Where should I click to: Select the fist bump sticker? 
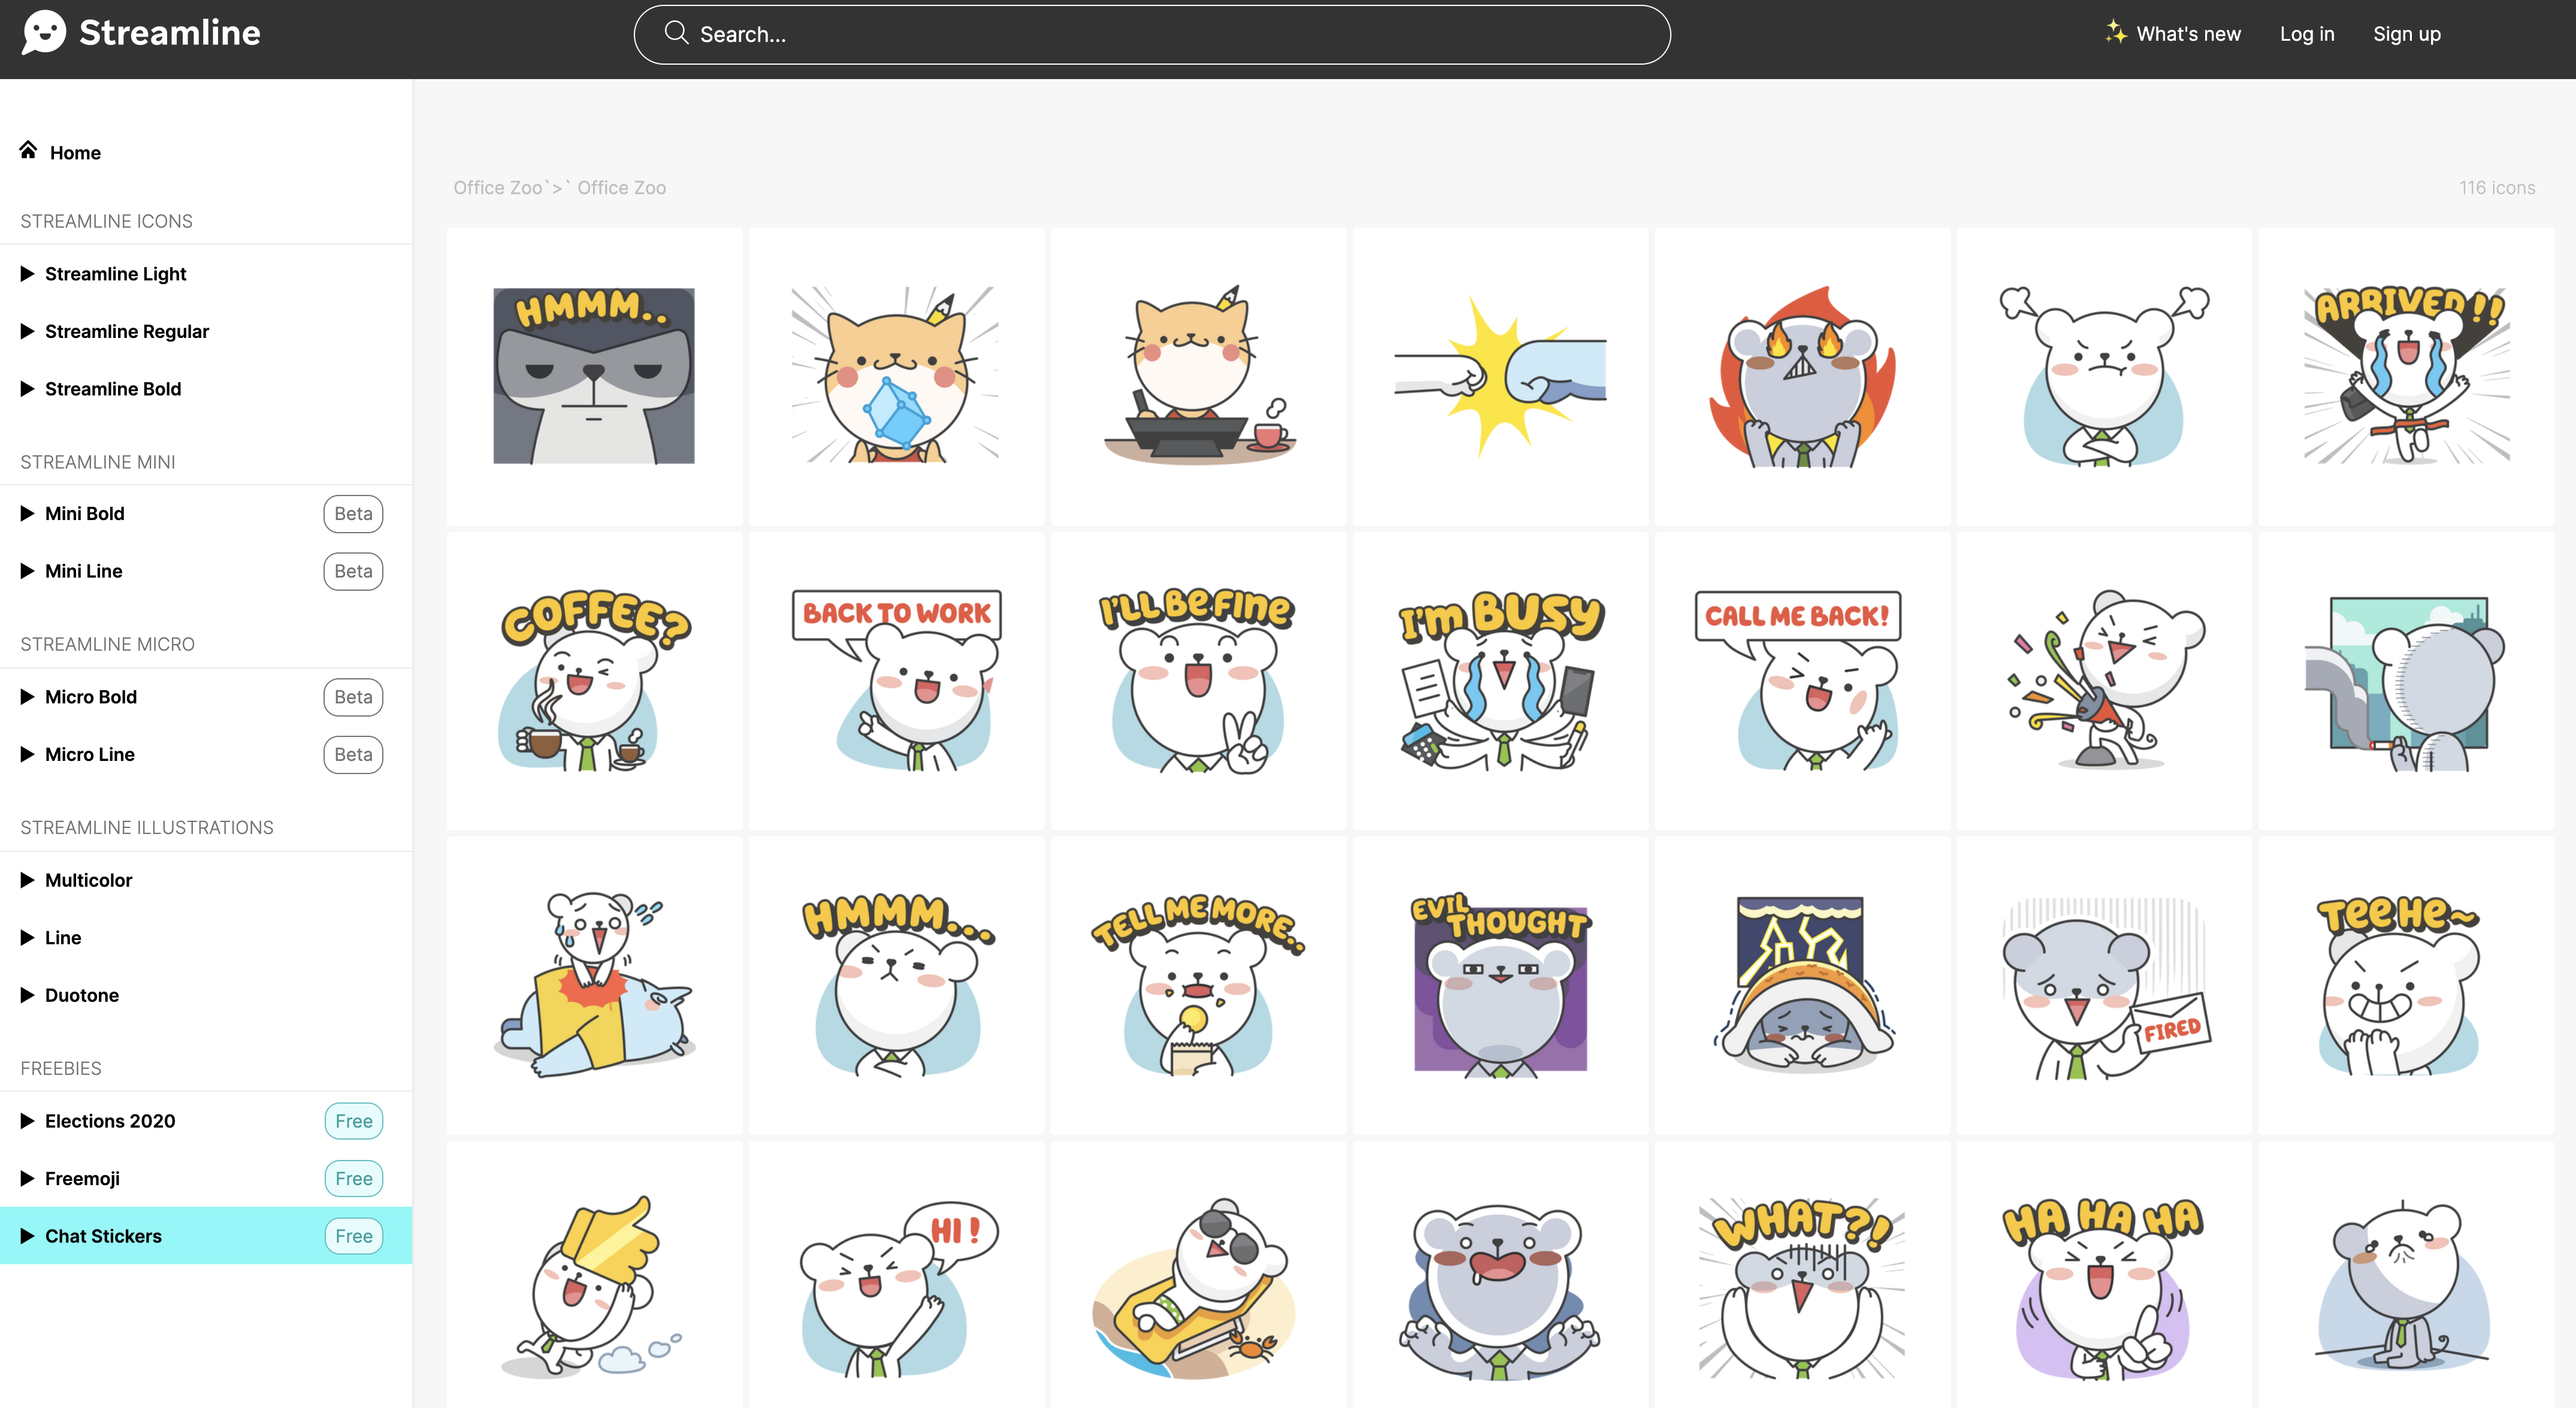click(1500, 376)
